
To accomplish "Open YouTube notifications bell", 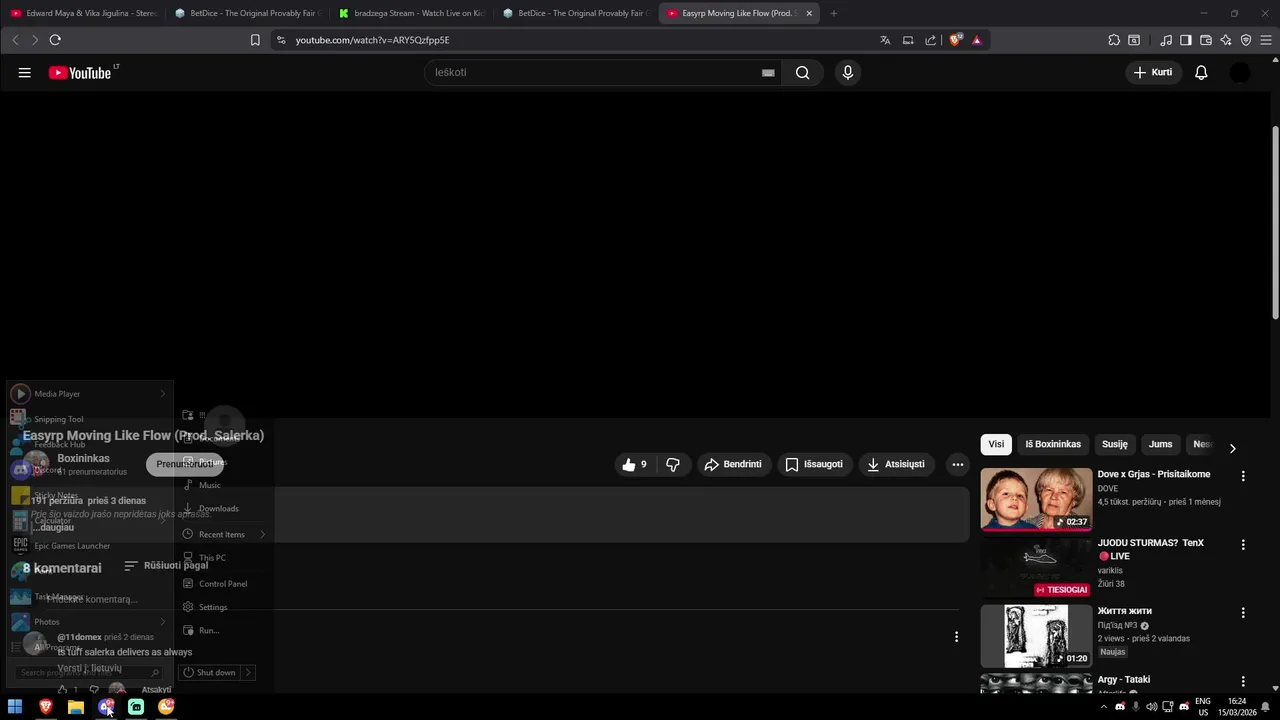I will [1201, 72].
